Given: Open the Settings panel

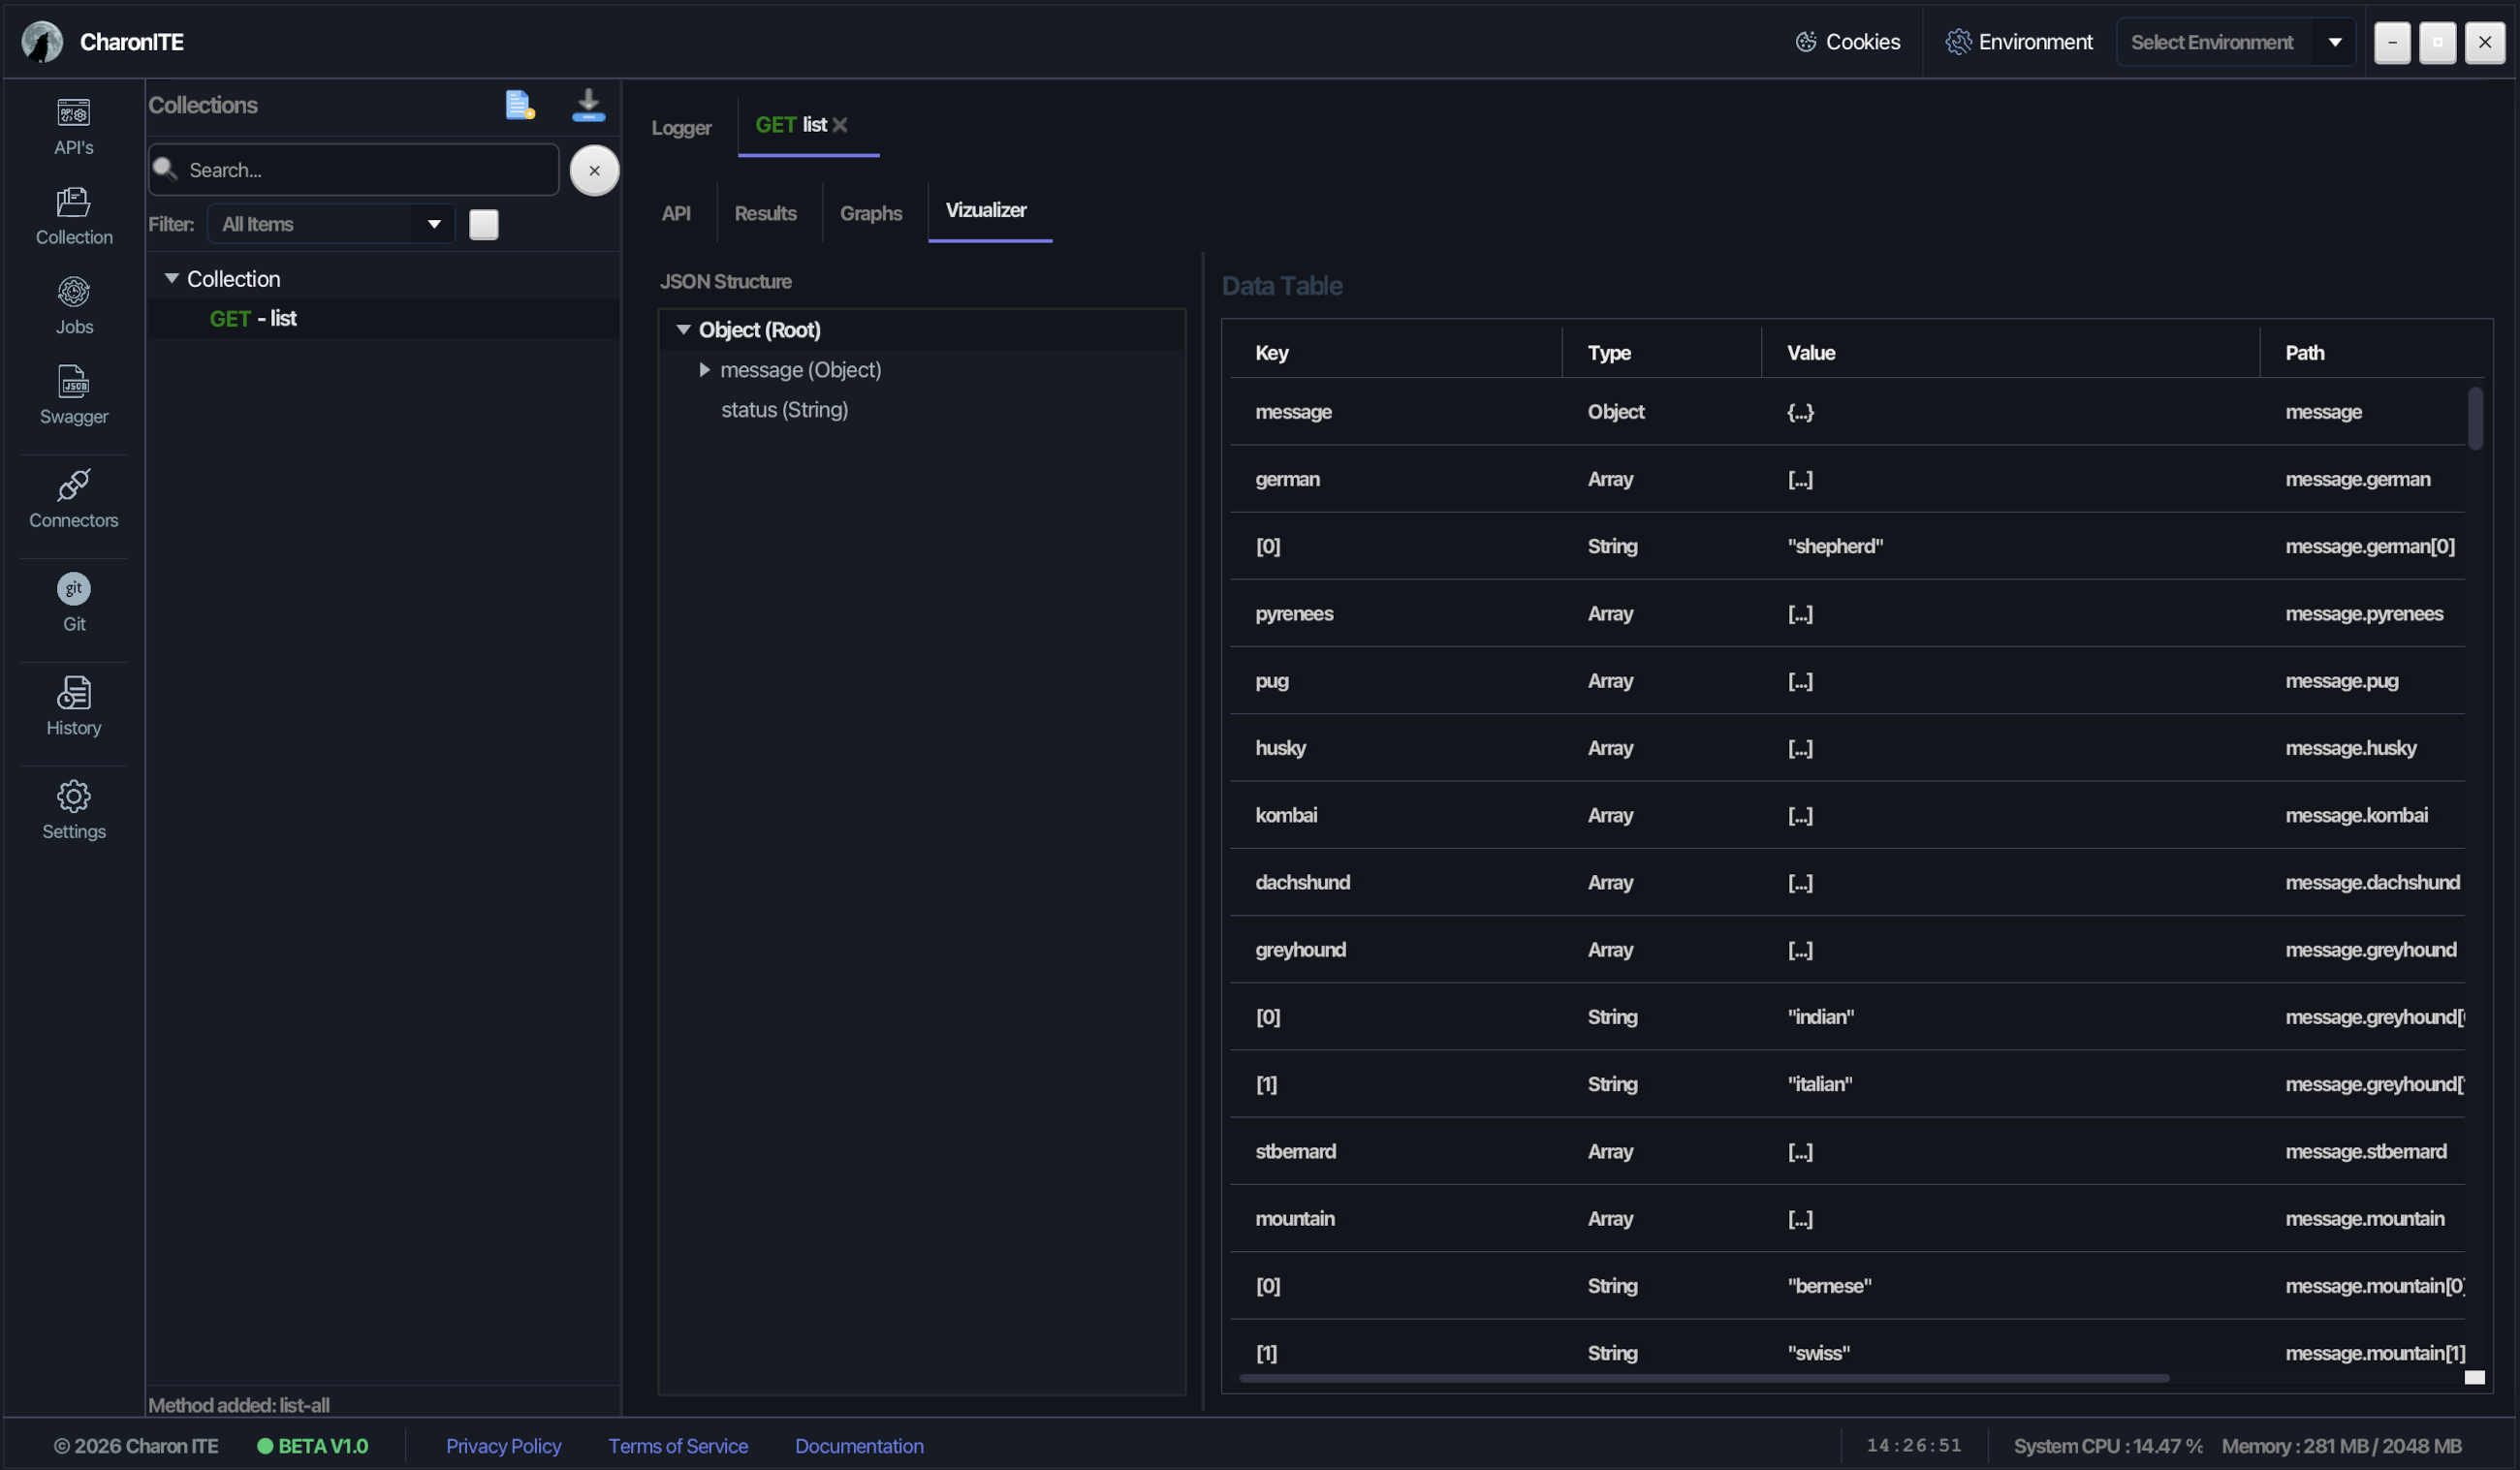Looking at the screenshot, I should click(x=73, y=808).
